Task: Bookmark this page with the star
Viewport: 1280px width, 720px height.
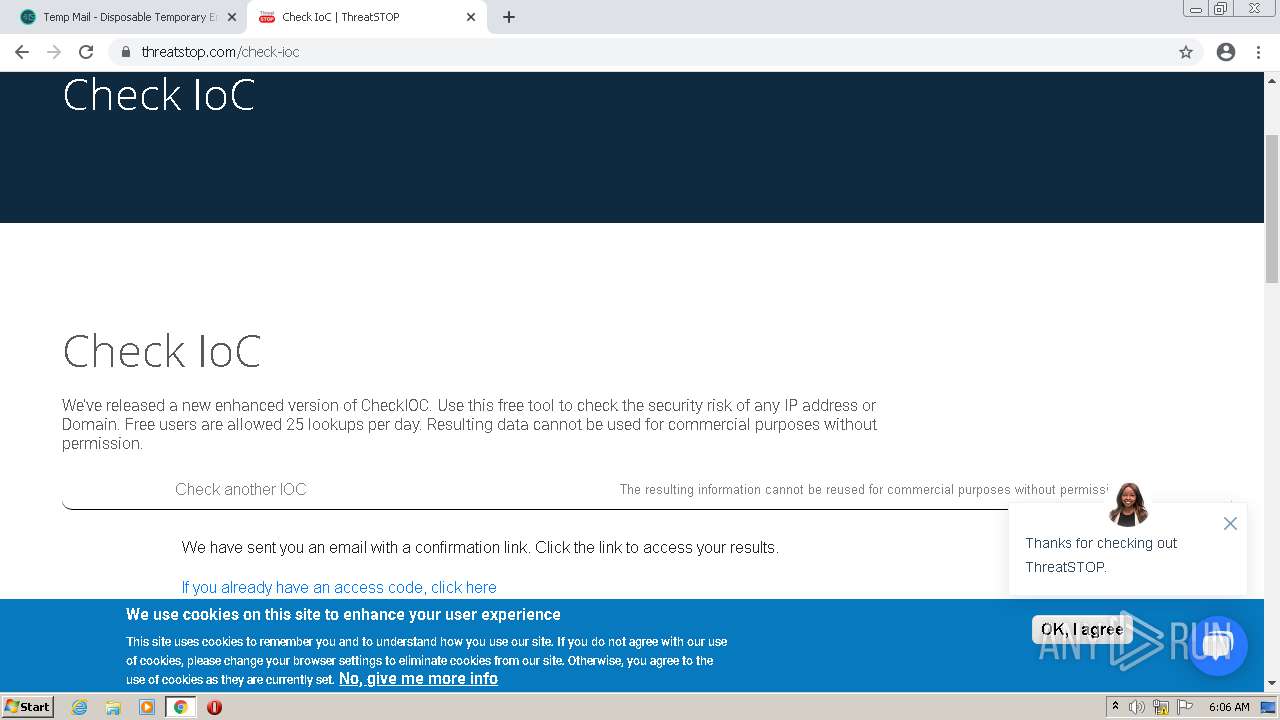Action: tap(1186, 52)
